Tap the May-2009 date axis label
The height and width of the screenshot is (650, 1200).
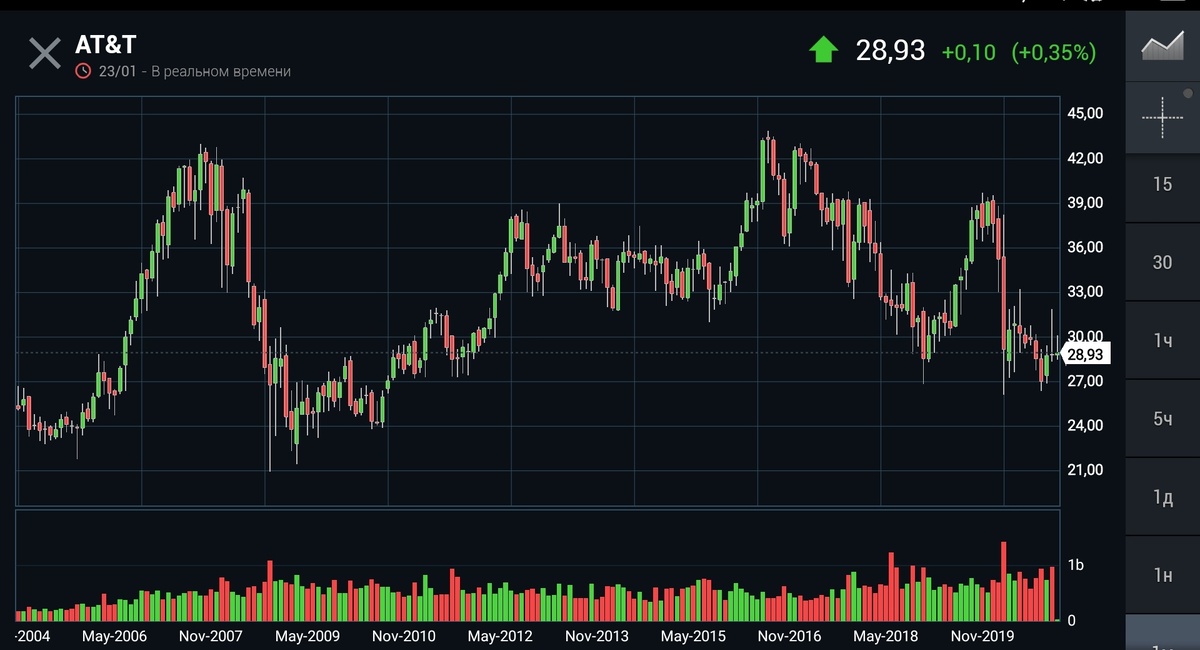(307, 636)
